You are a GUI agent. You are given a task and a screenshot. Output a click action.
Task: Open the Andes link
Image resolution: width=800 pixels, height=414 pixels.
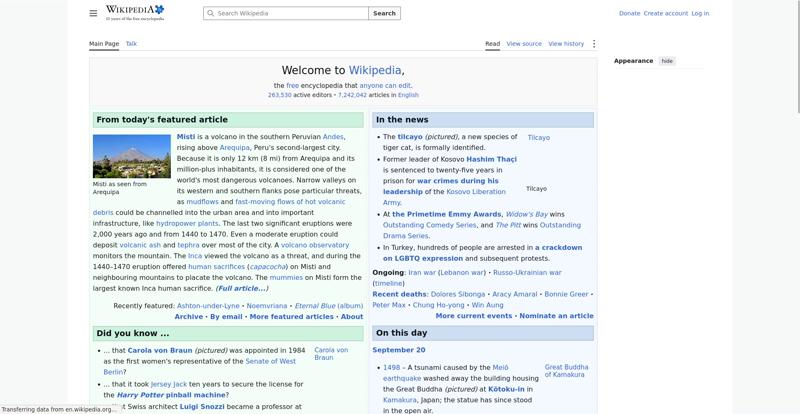333,137
